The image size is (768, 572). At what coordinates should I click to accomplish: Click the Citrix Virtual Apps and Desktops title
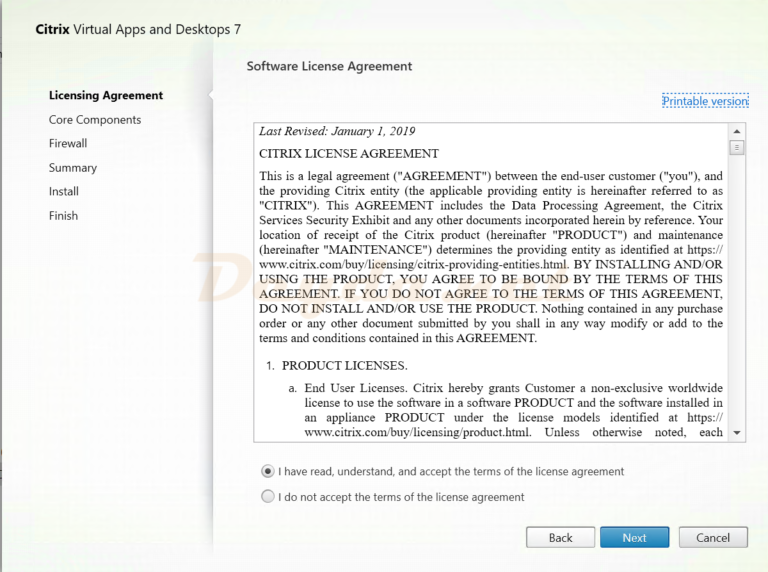pyautogui.click(x=138, y=29)
